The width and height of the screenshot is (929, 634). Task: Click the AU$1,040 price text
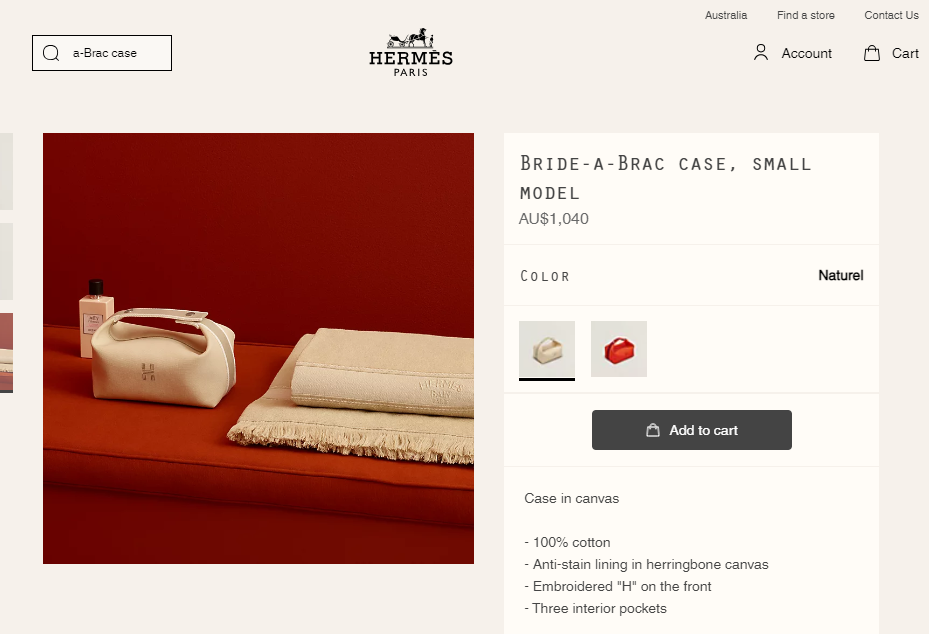[x=554, y=219]
